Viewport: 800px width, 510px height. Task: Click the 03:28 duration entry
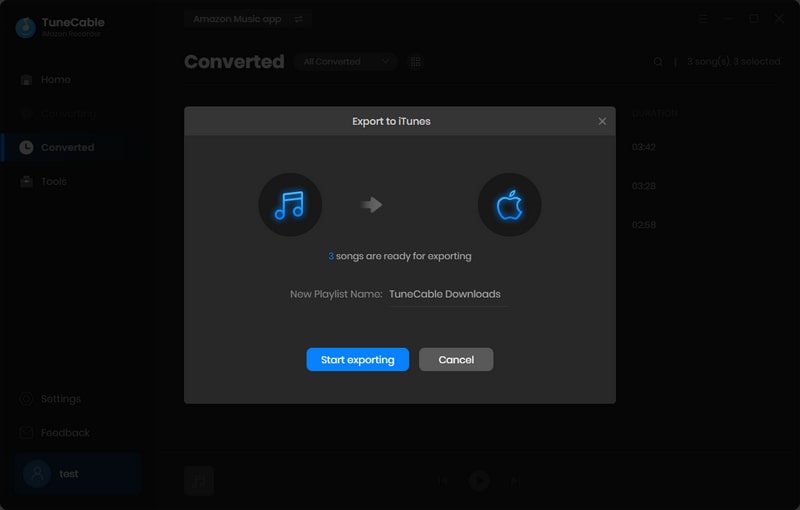pyautogui.click(x=643, y=186)
